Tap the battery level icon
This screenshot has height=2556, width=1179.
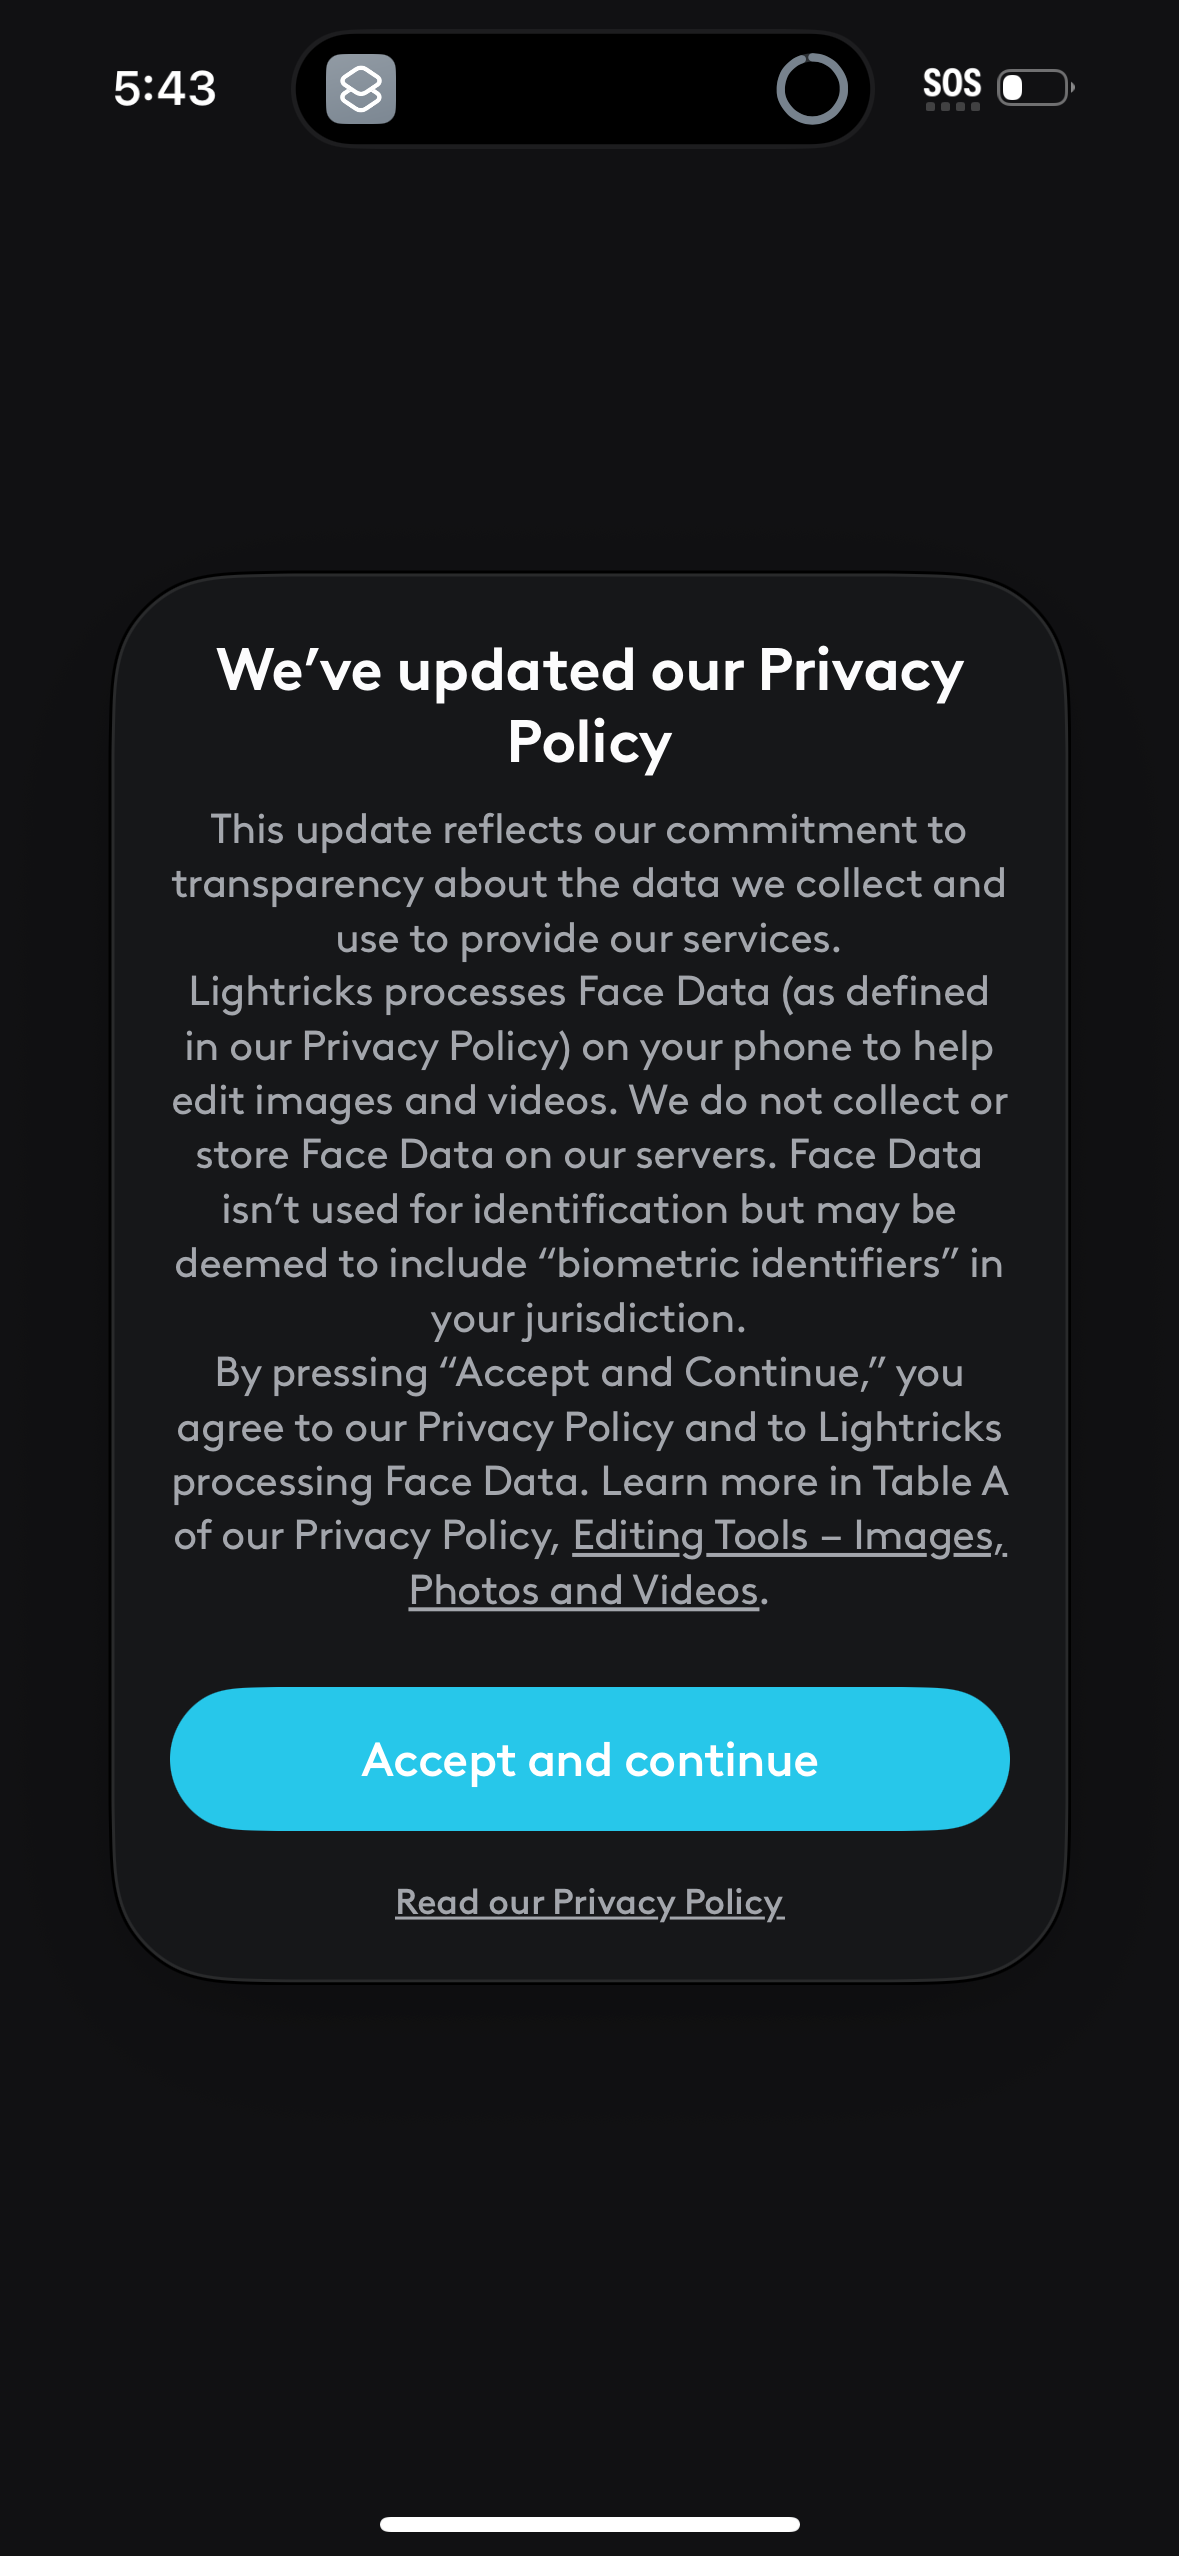(x=1035, y=87)
